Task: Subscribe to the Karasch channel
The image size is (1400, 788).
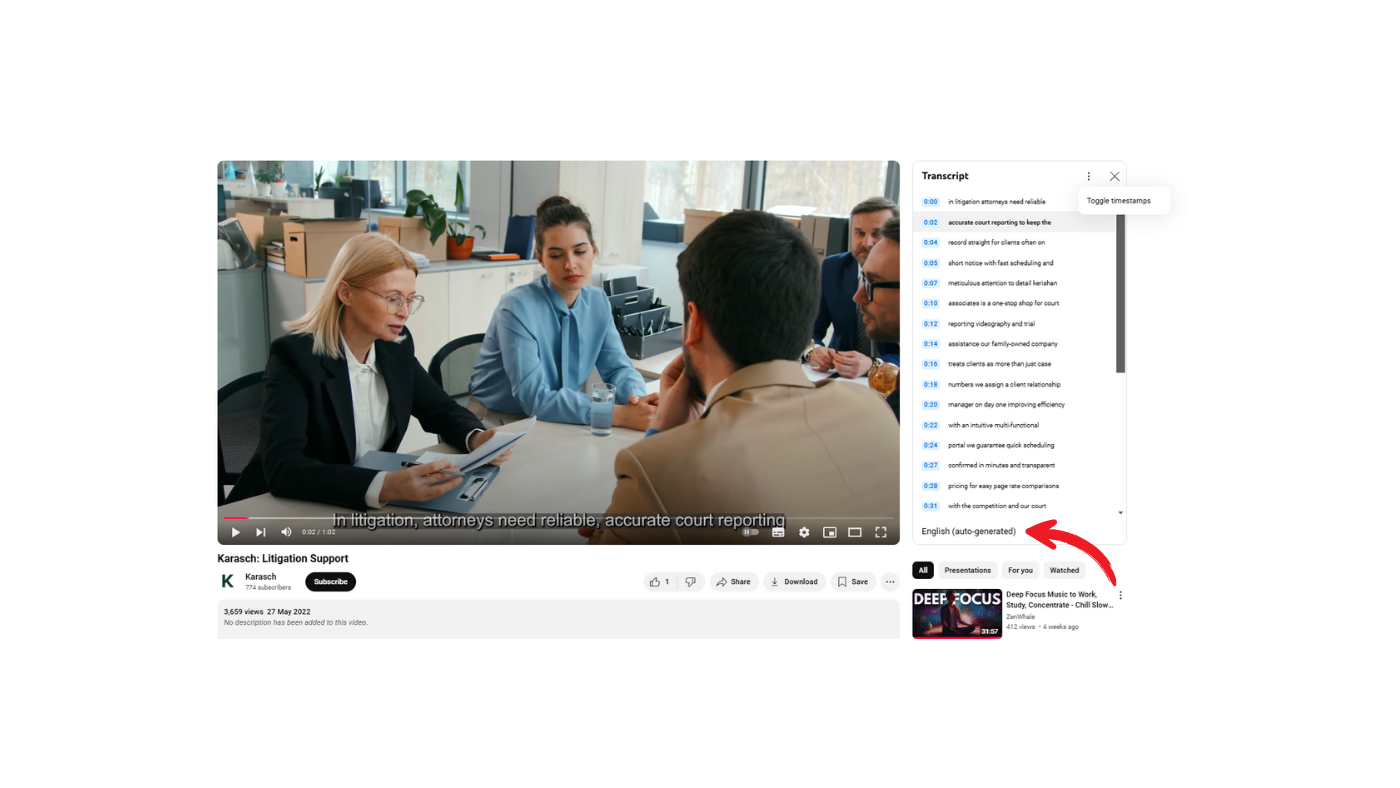Action: [x=330, y=581]
